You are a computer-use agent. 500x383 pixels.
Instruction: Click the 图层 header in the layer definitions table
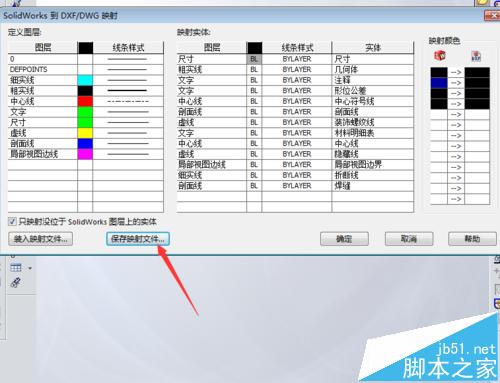pos(43,47)
